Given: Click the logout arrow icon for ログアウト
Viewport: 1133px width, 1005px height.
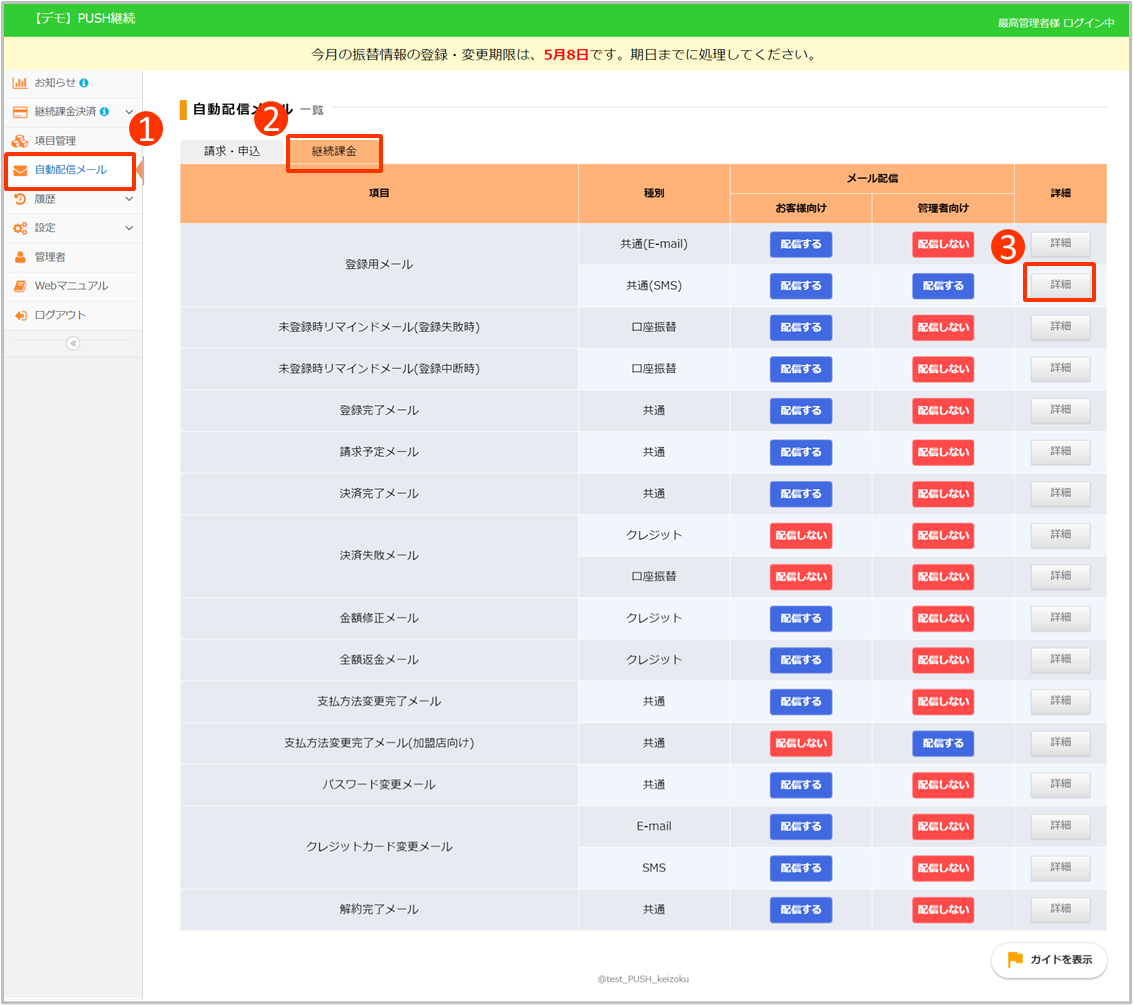Looking at the screenshot, I should click(20, 315).
